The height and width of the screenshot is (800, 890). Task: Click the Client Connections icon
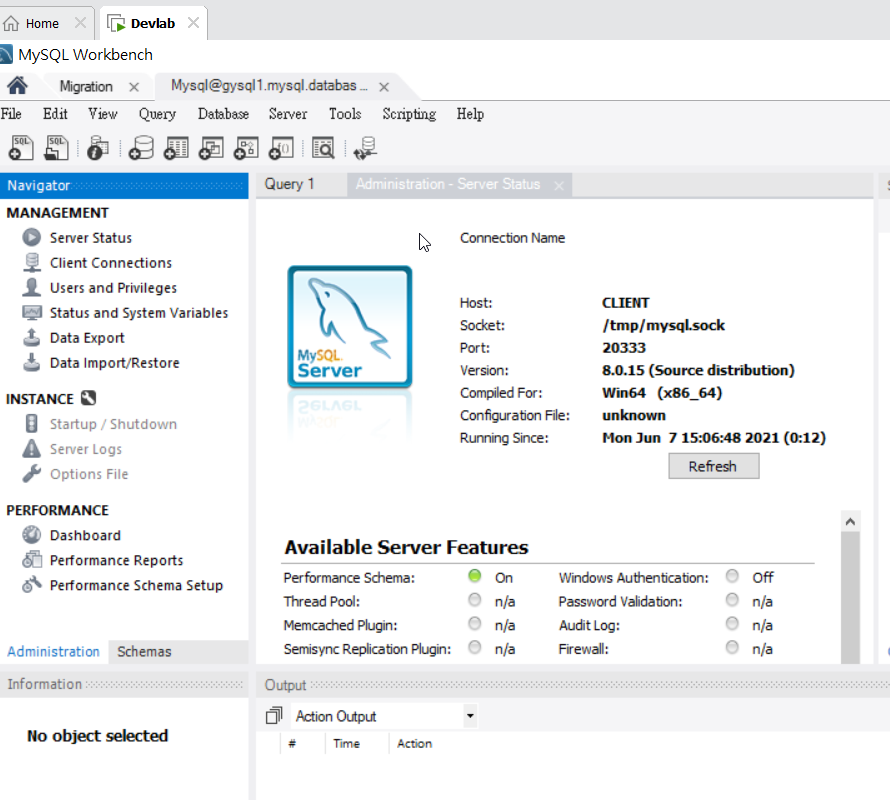coord(32,262)
